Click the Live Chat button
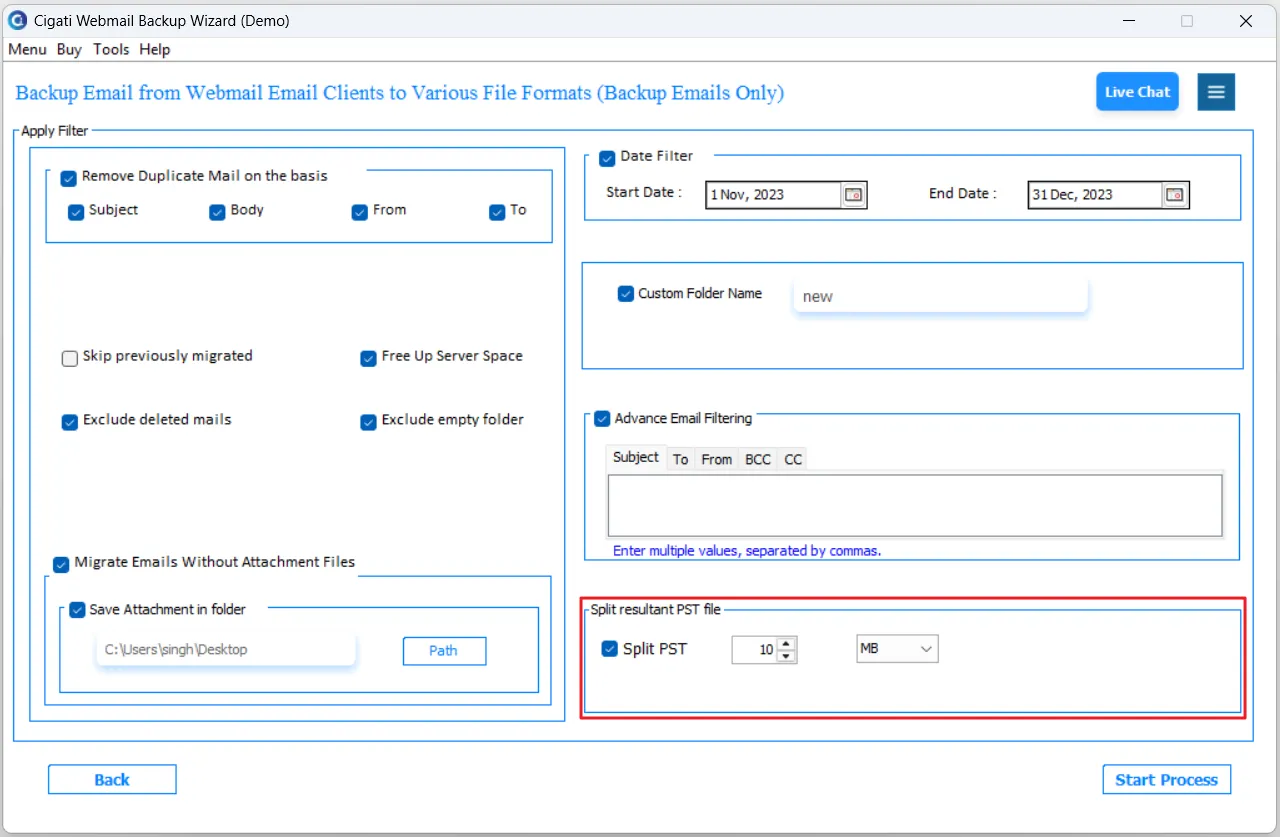This screenshot has width=1280, height=837. point(1137,92)
